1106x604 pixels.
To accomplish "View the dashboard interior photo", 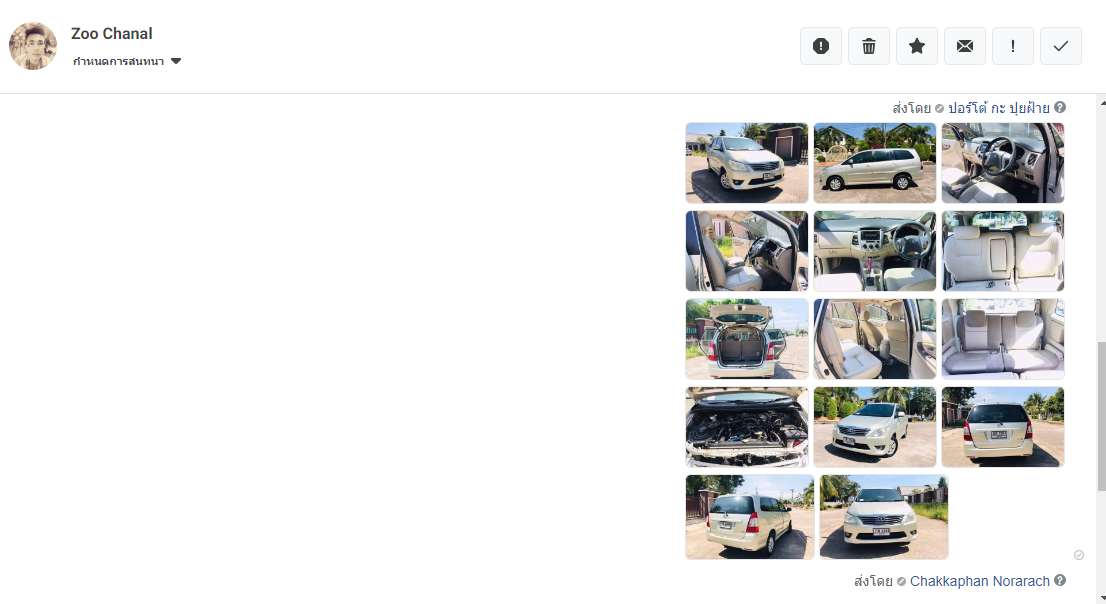I will (875, 250).
